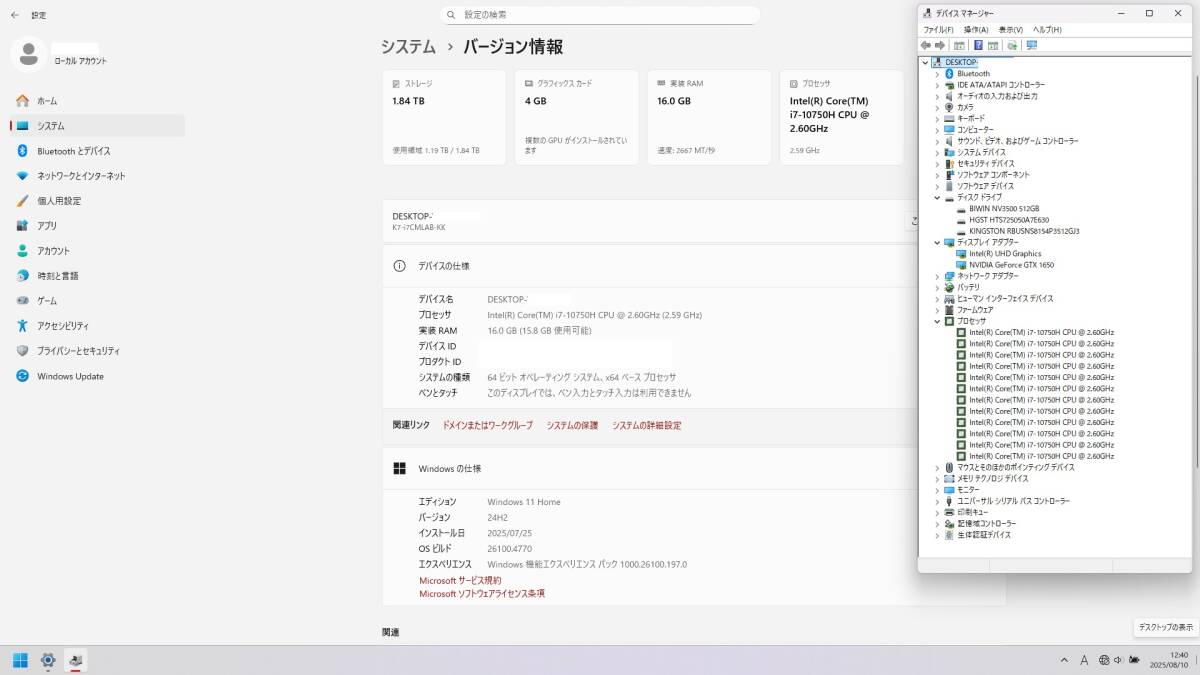Expand the IDE ATA/ATAPI コントローラー node
The width and height of the screenshot is (1200, 675).
[937, 85]
